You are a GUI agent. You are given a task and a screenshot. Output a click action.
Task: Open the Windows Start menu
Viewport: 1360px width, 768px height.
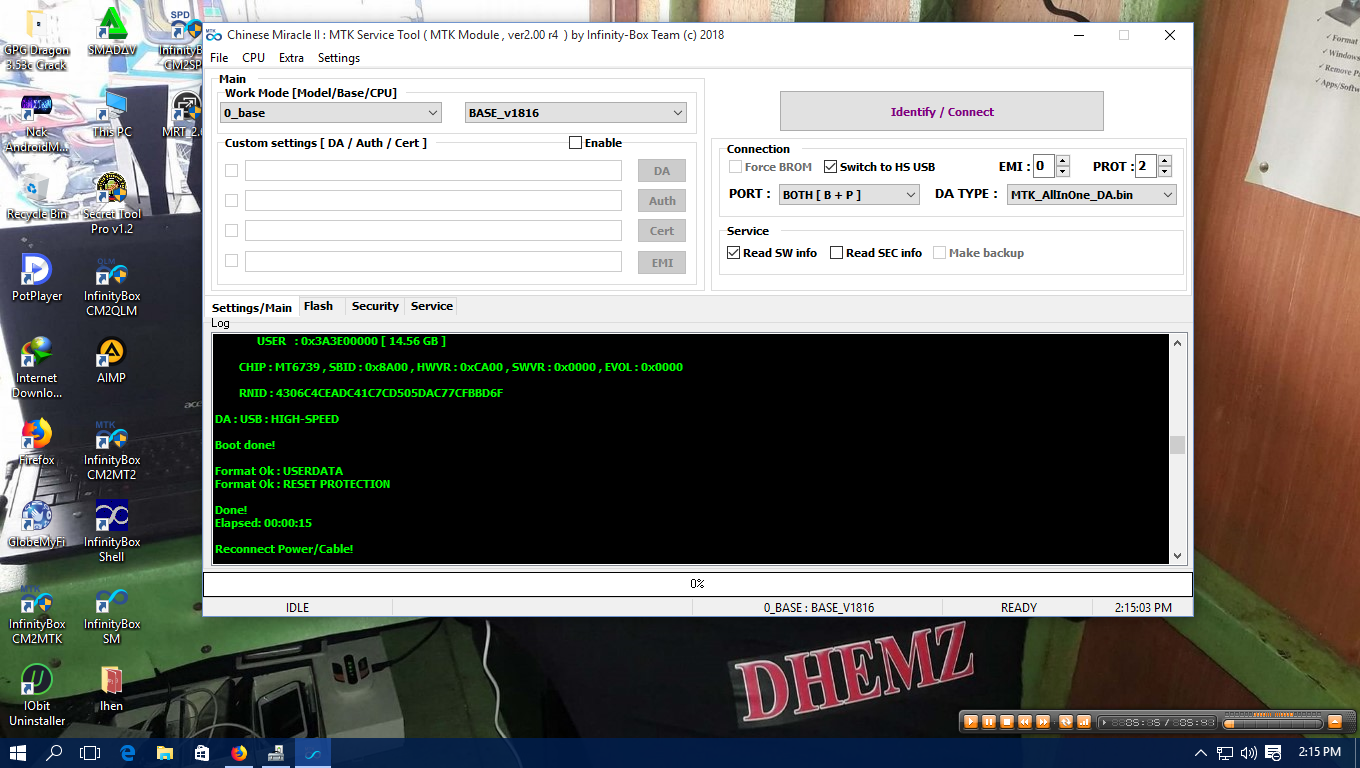click(18, 753)
